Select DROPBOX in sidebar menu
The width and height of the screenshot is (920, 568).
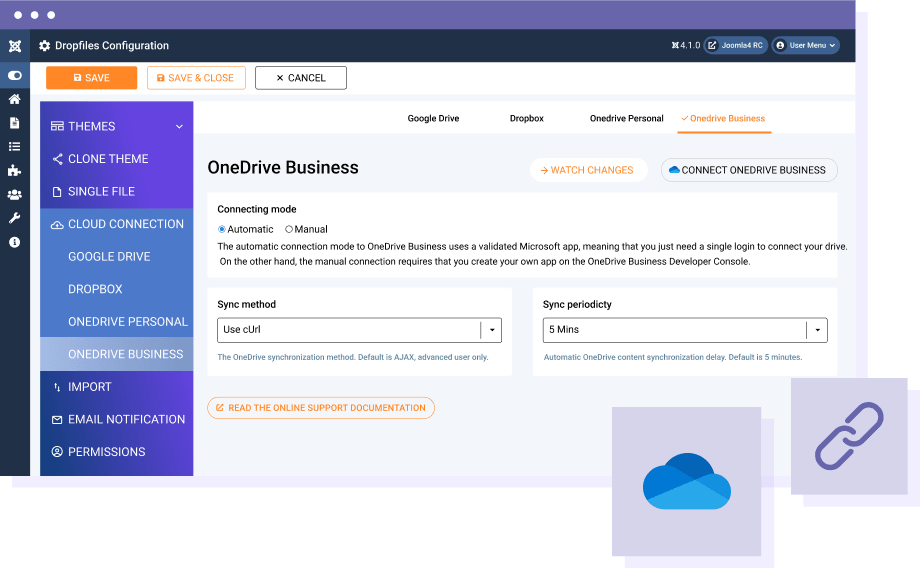(x=95, y=289)
